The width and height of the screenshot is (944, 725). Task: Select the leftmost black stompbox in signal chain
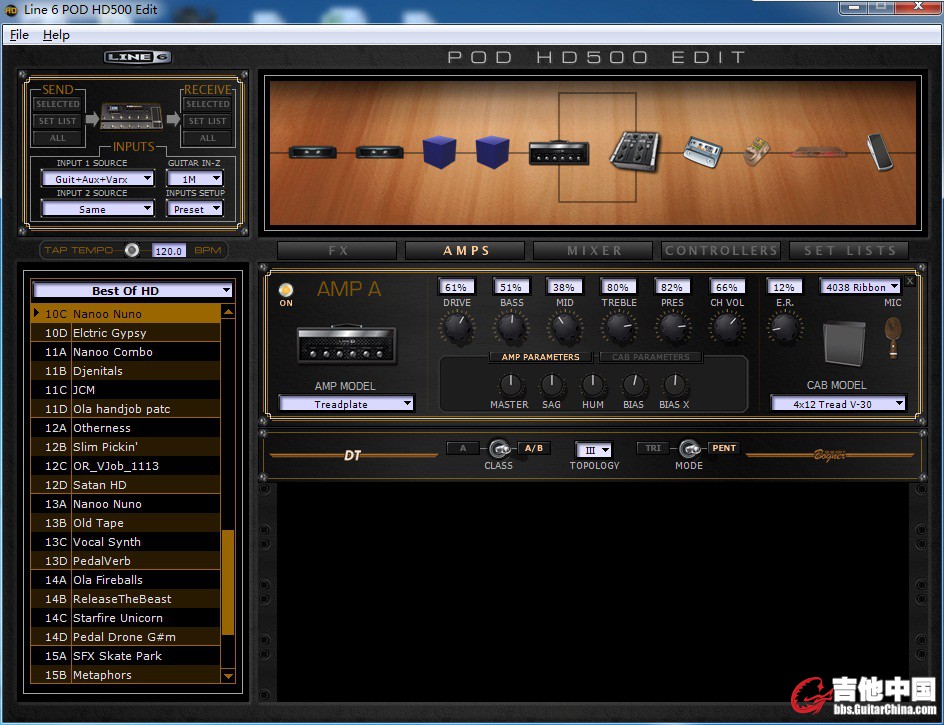312,152
